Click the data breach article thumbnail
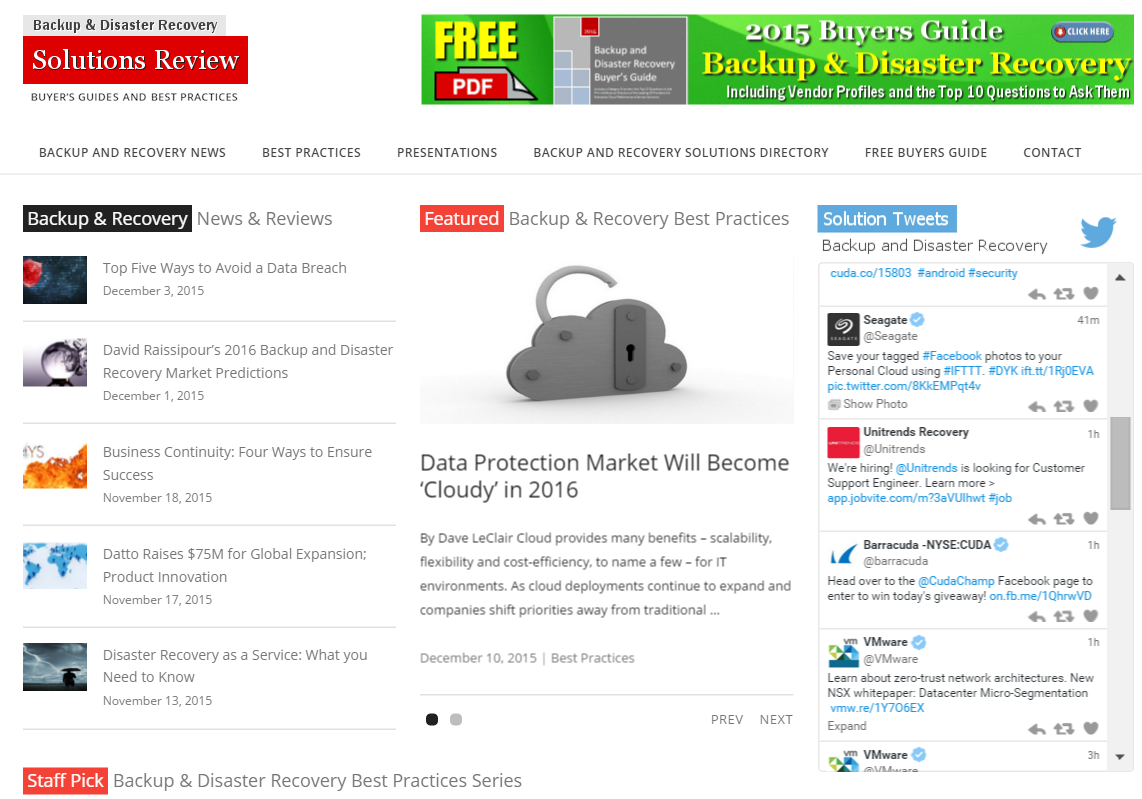This screenshot has height=799, width=1142. point(55,280)
